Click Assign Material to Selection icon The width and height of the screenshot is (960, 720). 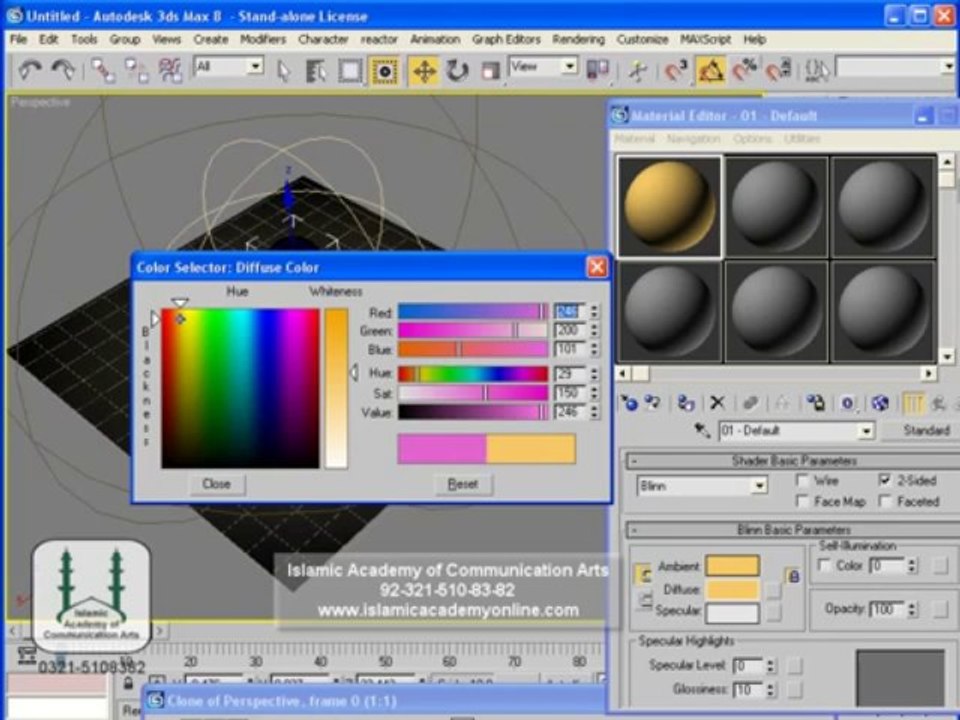coord(686,403)
